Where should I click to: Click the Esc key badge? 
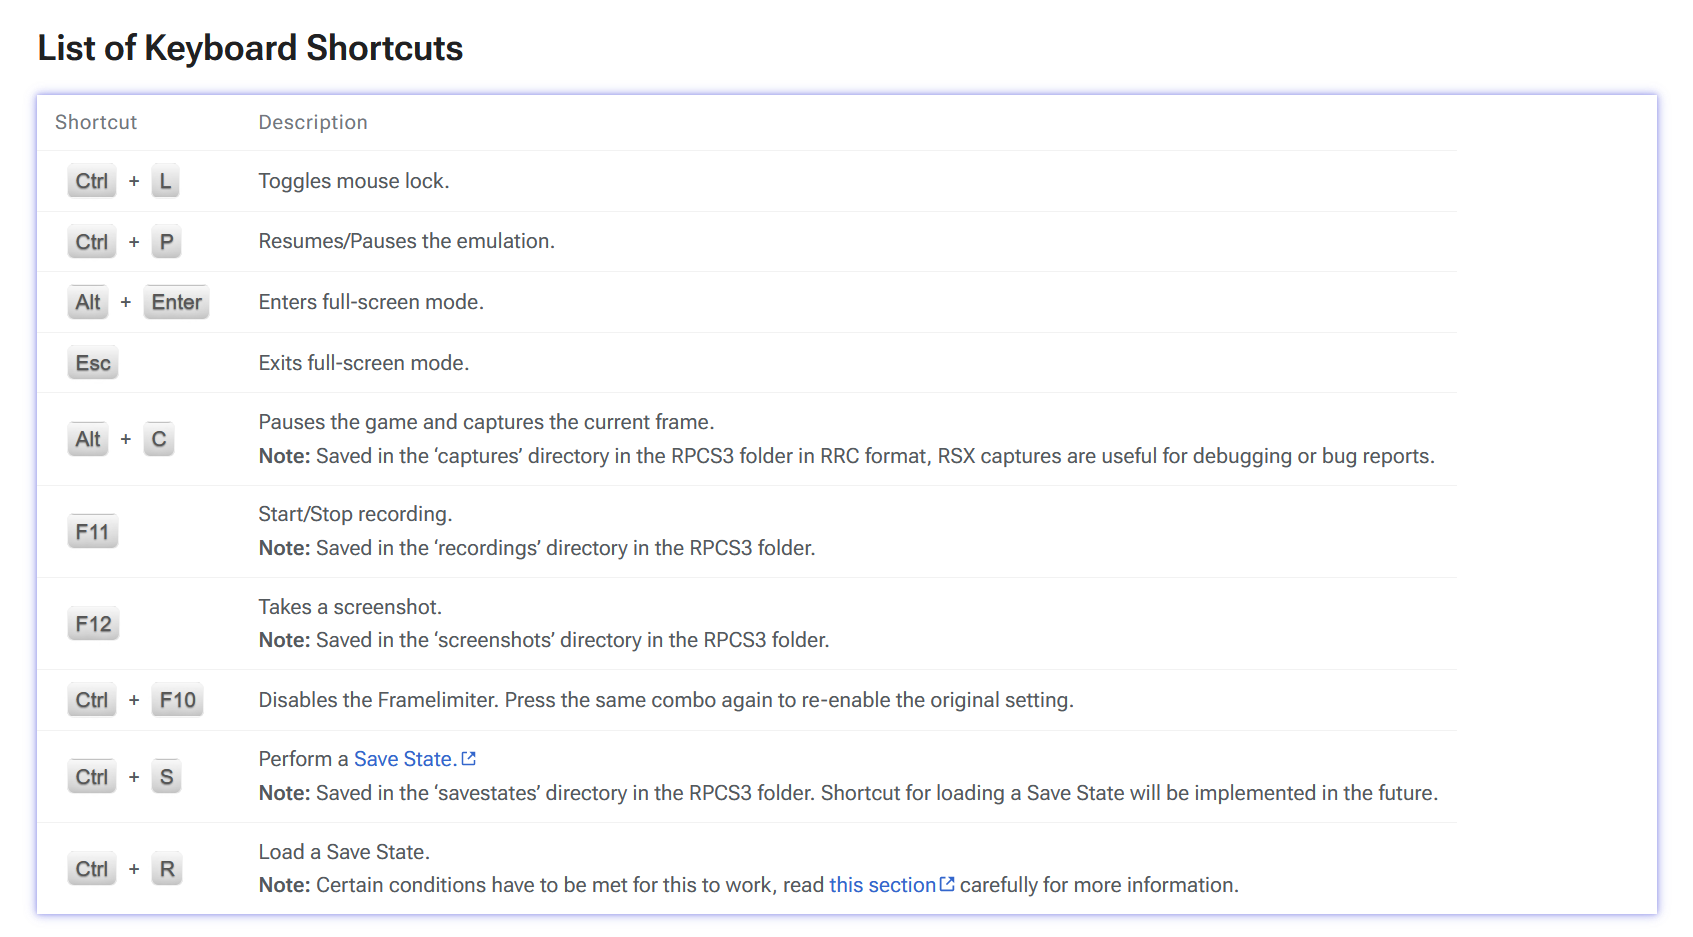click(x=93, y=363)
